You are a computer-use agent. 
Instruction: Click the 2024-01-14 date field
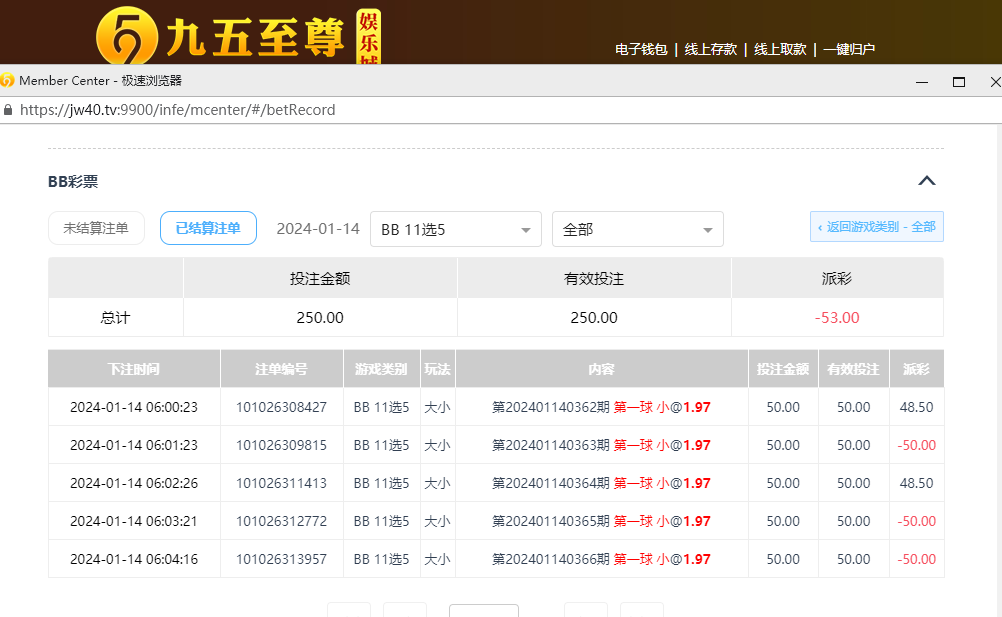(317, 229)
